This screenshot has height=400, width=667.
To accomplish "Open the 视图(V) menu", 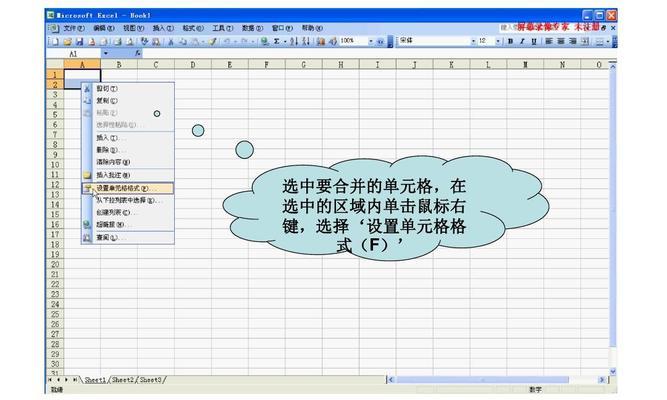I will [x=134, y=28].
